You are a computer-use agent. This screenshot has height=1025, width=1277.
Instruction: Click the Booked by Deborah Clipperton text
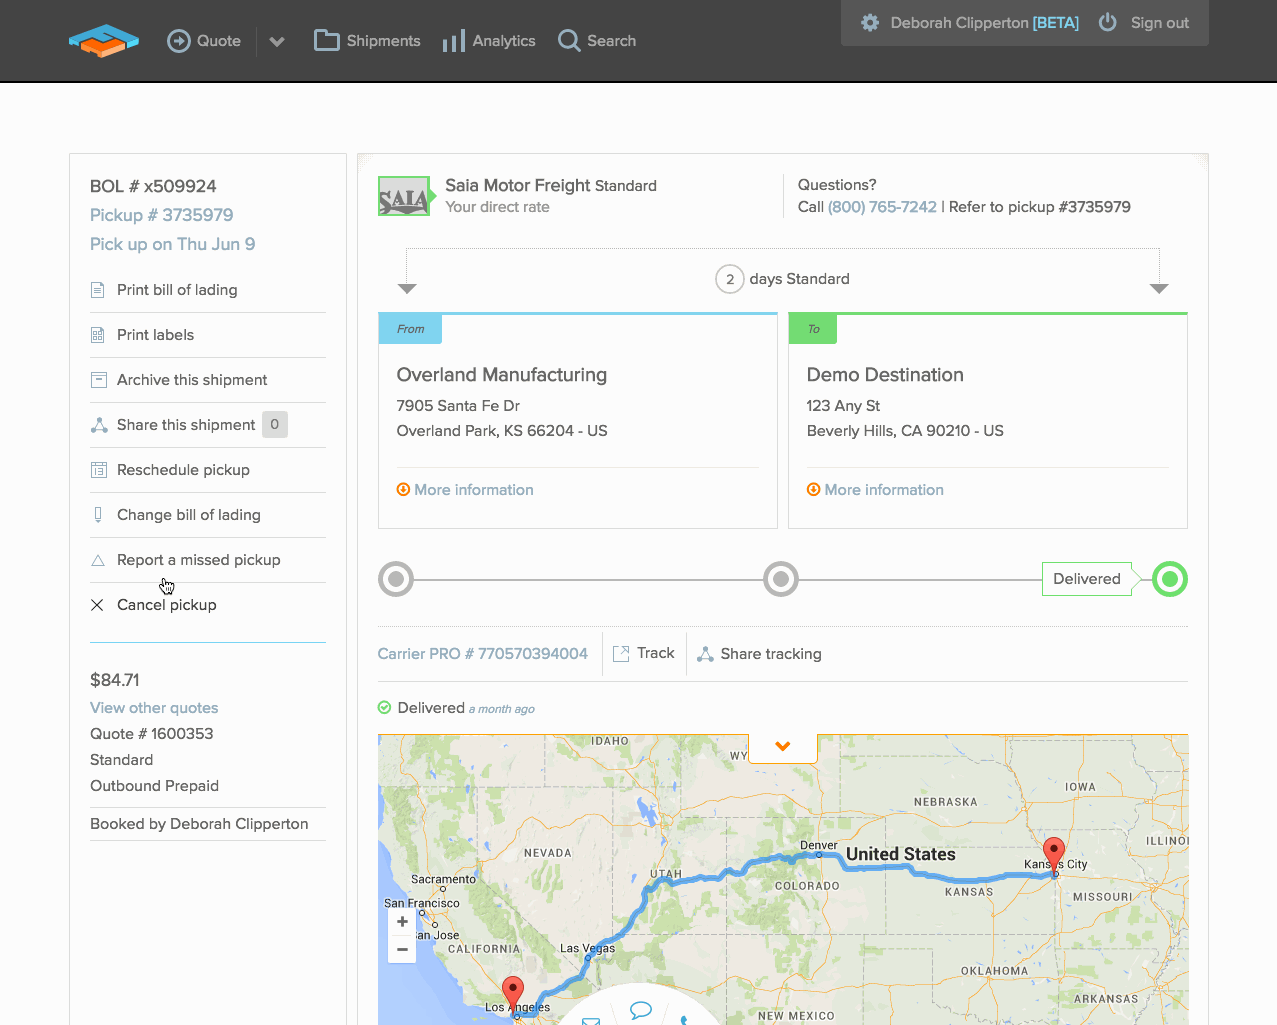click(199, 824)
